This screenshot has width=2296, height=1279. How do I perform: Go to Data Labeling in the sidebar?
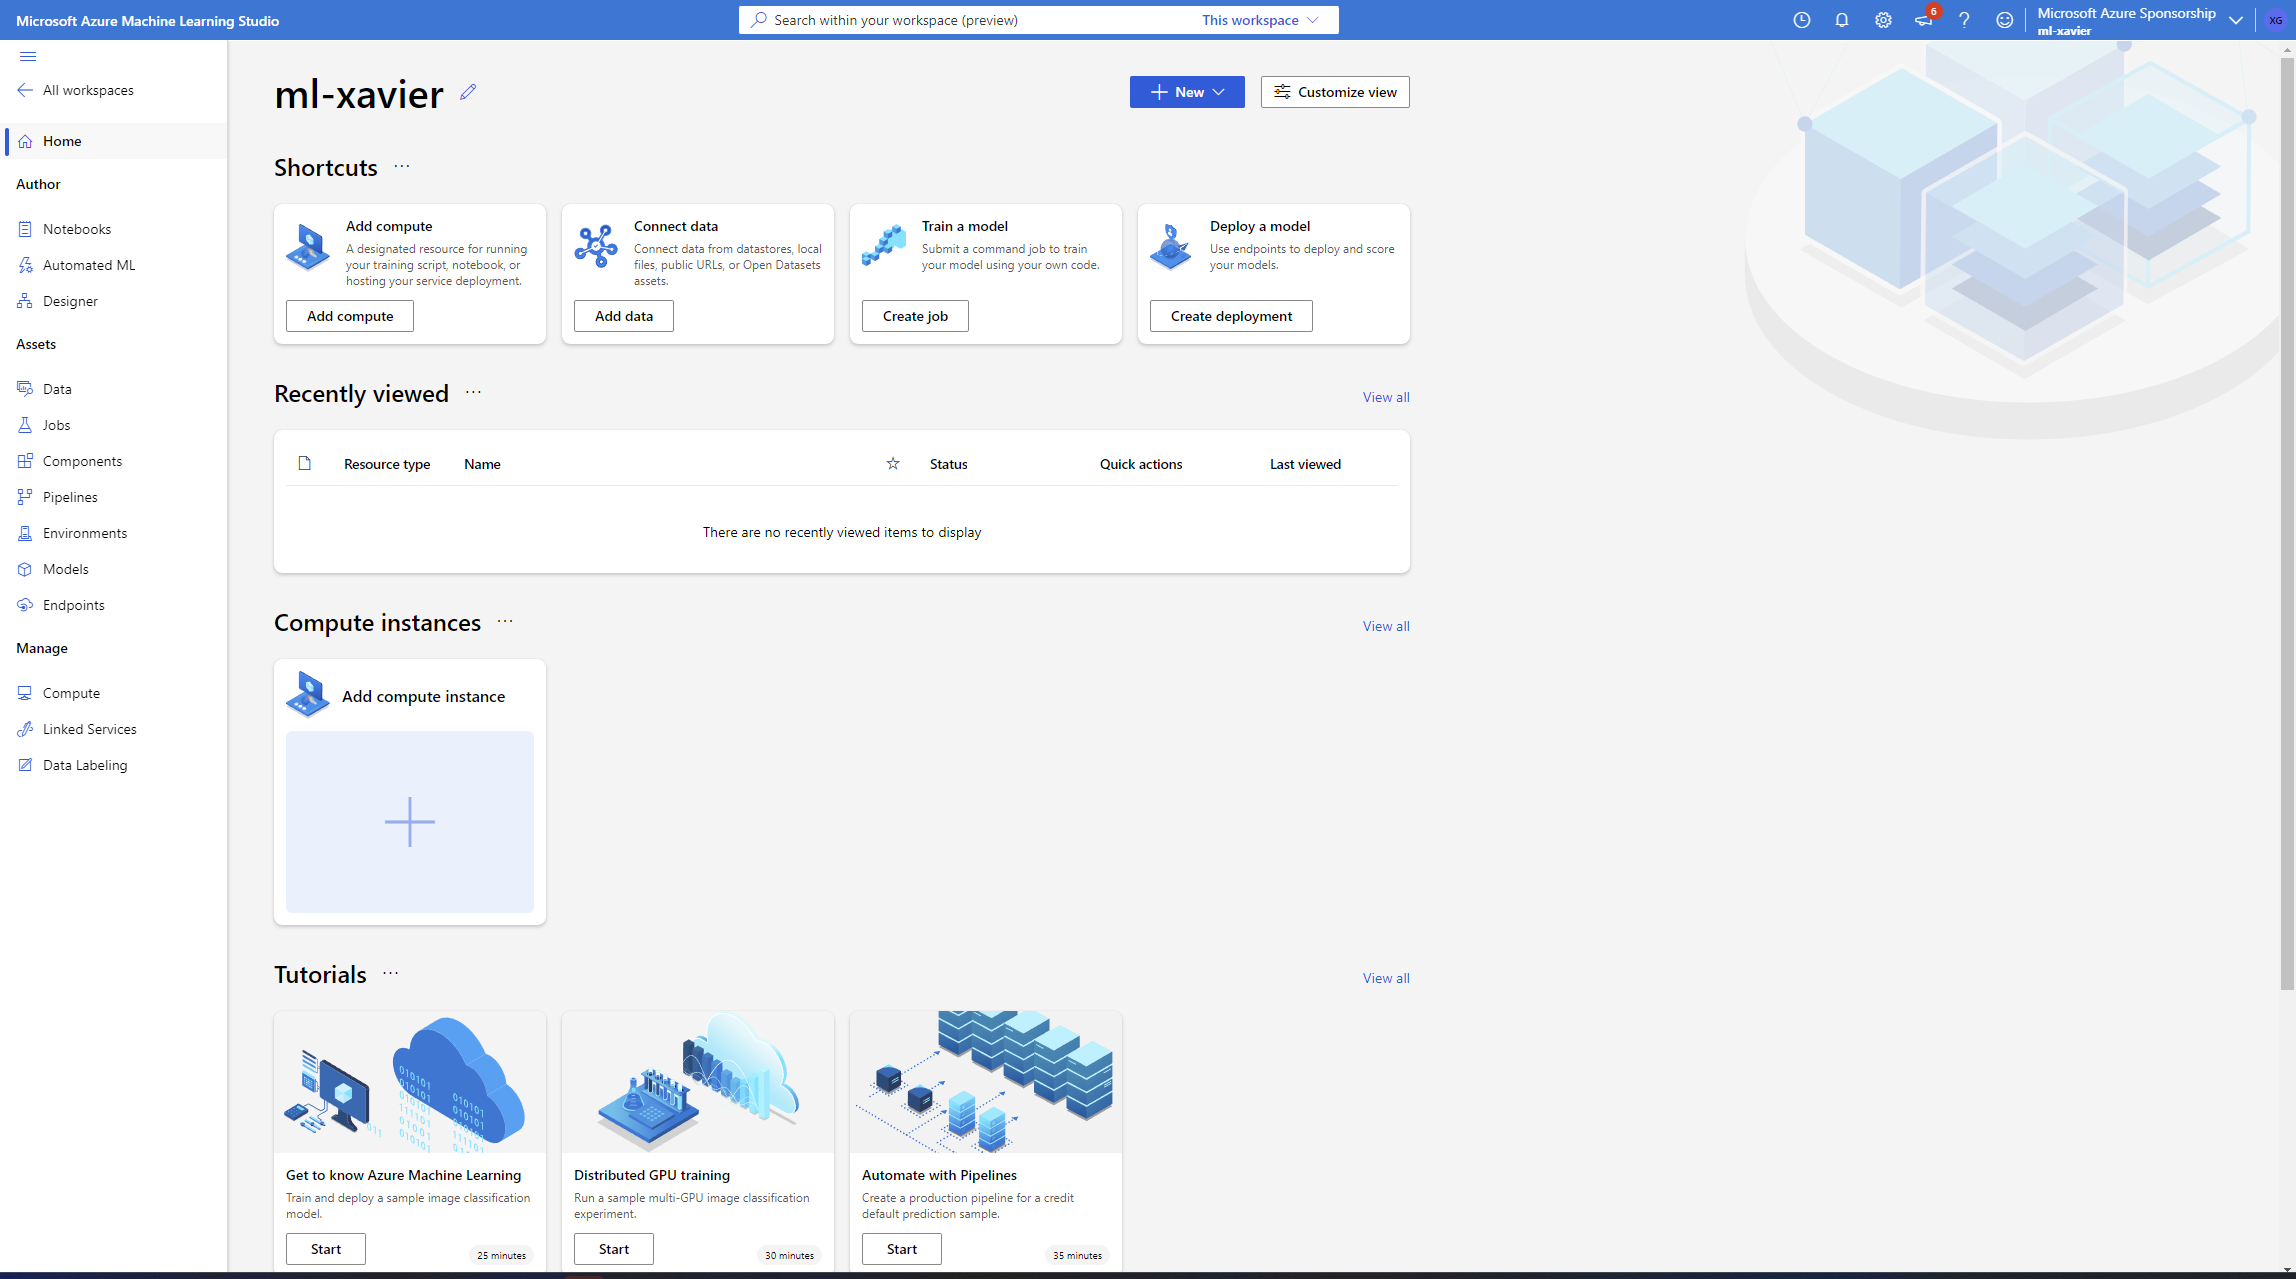(85, 765)
